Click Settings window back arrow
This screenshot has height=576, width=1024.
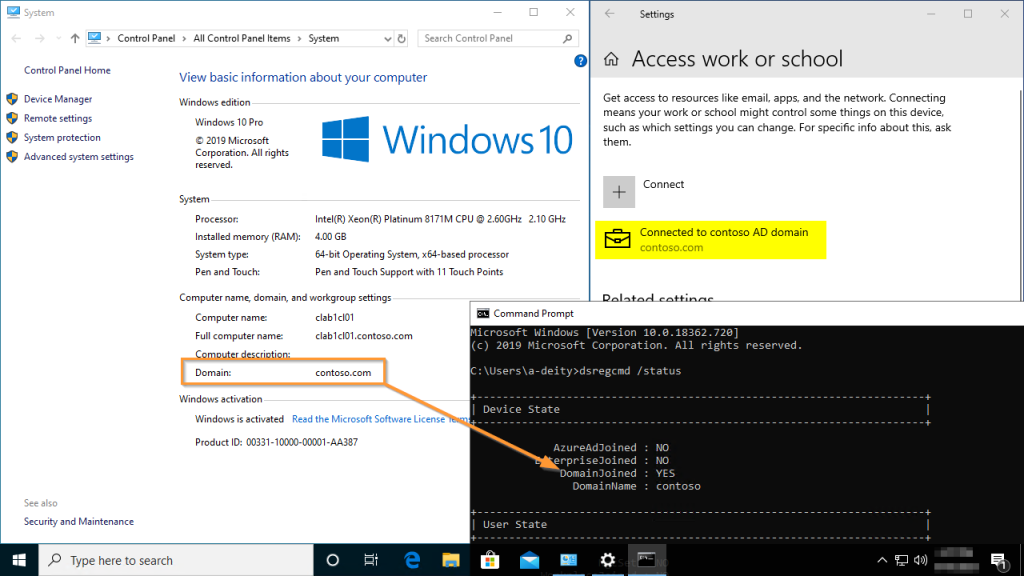tap(609, 14)
